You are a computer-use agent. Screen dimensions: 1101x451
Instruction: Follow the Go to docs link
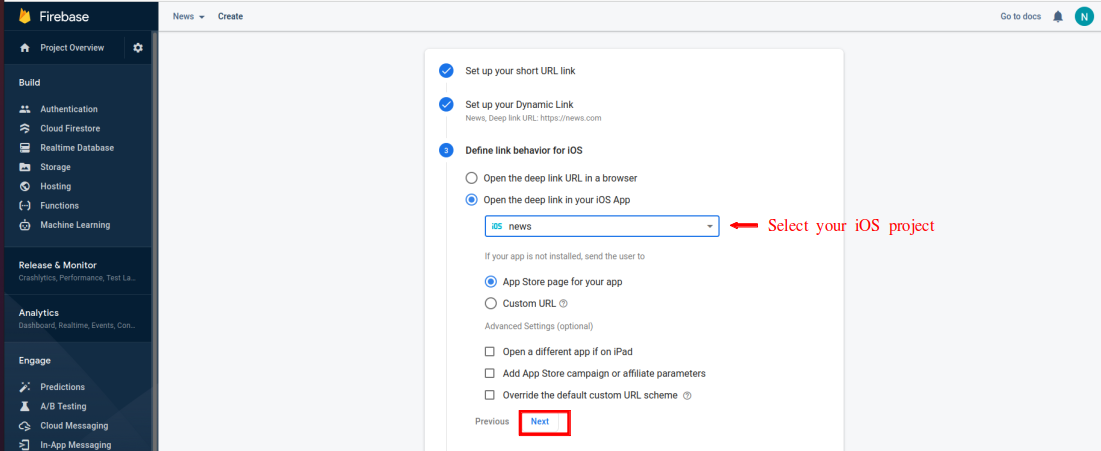click(1020, 17)
